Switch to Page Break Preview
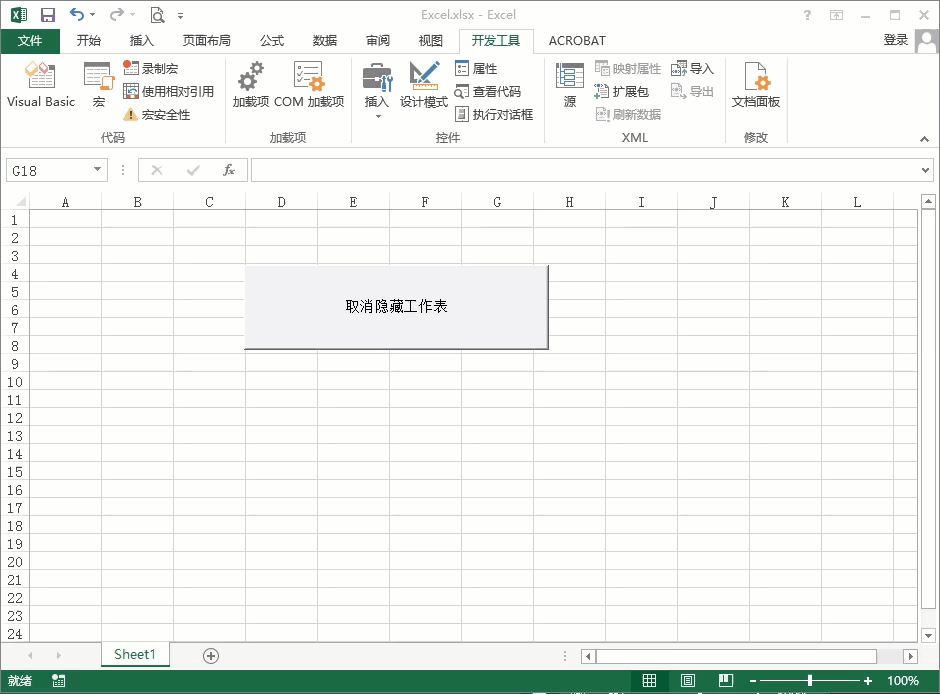 tap(726, 681)
